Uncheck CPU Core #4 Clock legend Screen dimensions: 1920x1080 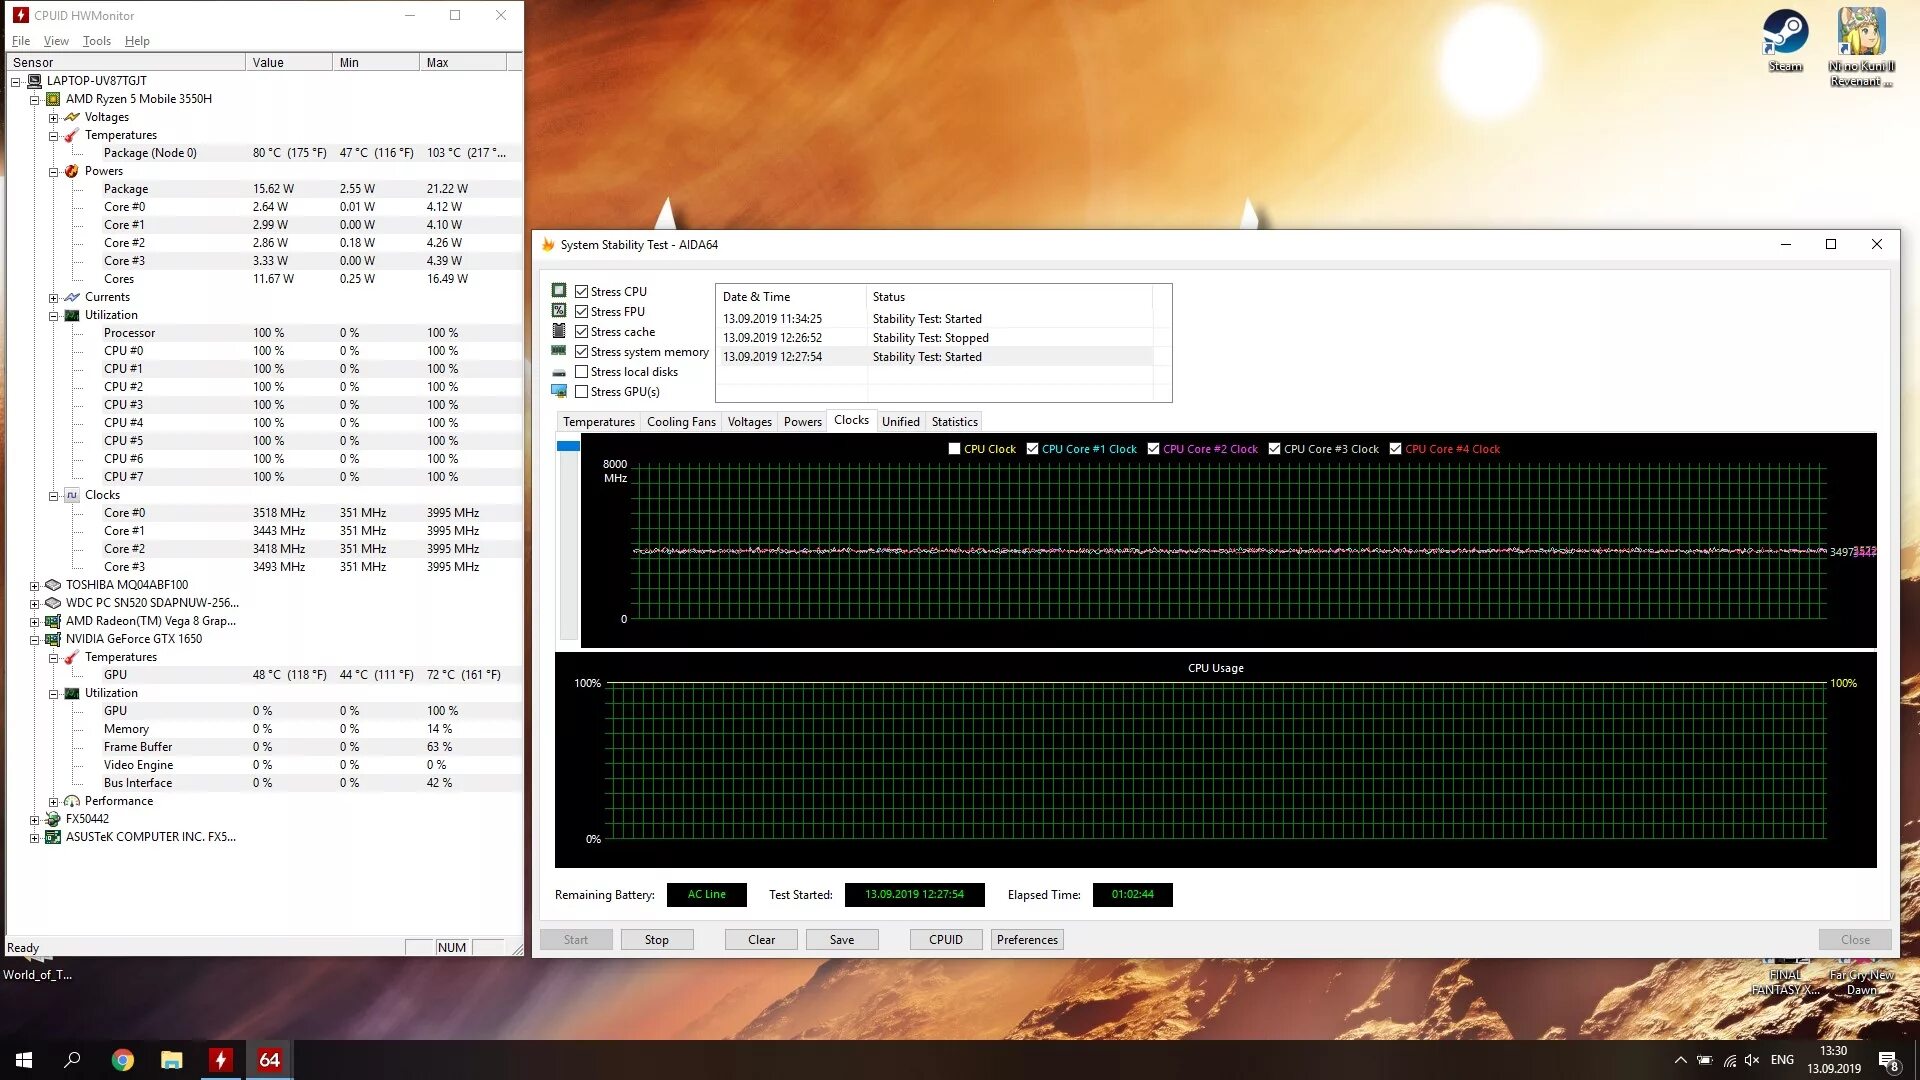(x=1395, y=449)
